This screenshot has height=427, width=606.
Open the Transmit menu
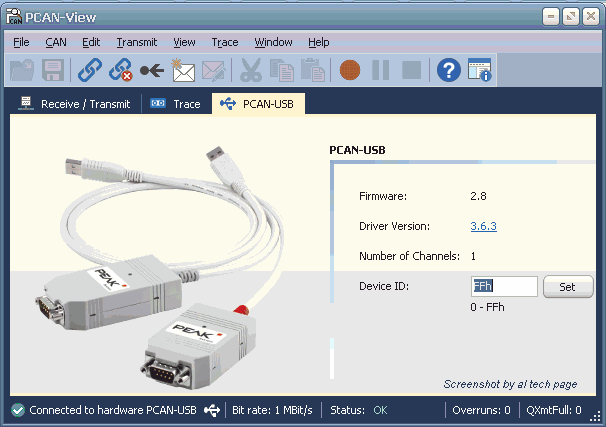coord(136,42)
